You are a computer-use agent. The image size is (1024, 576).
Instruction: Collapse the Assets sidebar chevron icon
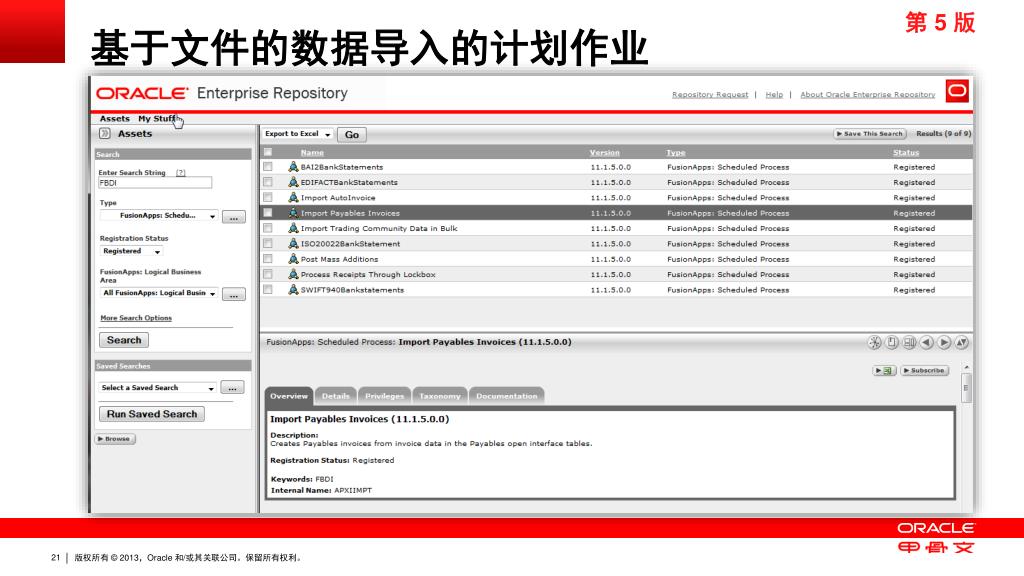tap(104, 133)
